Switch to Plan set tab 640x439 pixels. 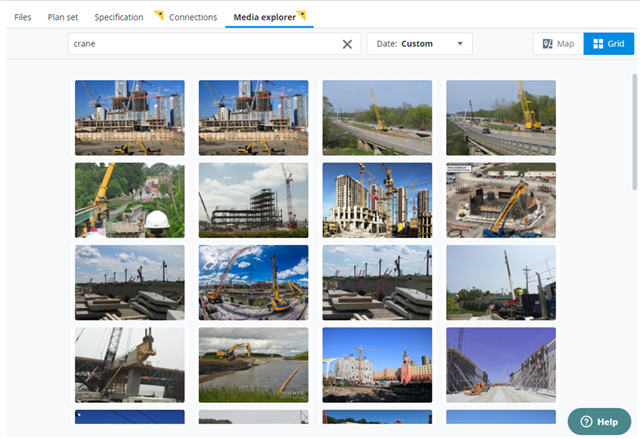tap(63, 17)
